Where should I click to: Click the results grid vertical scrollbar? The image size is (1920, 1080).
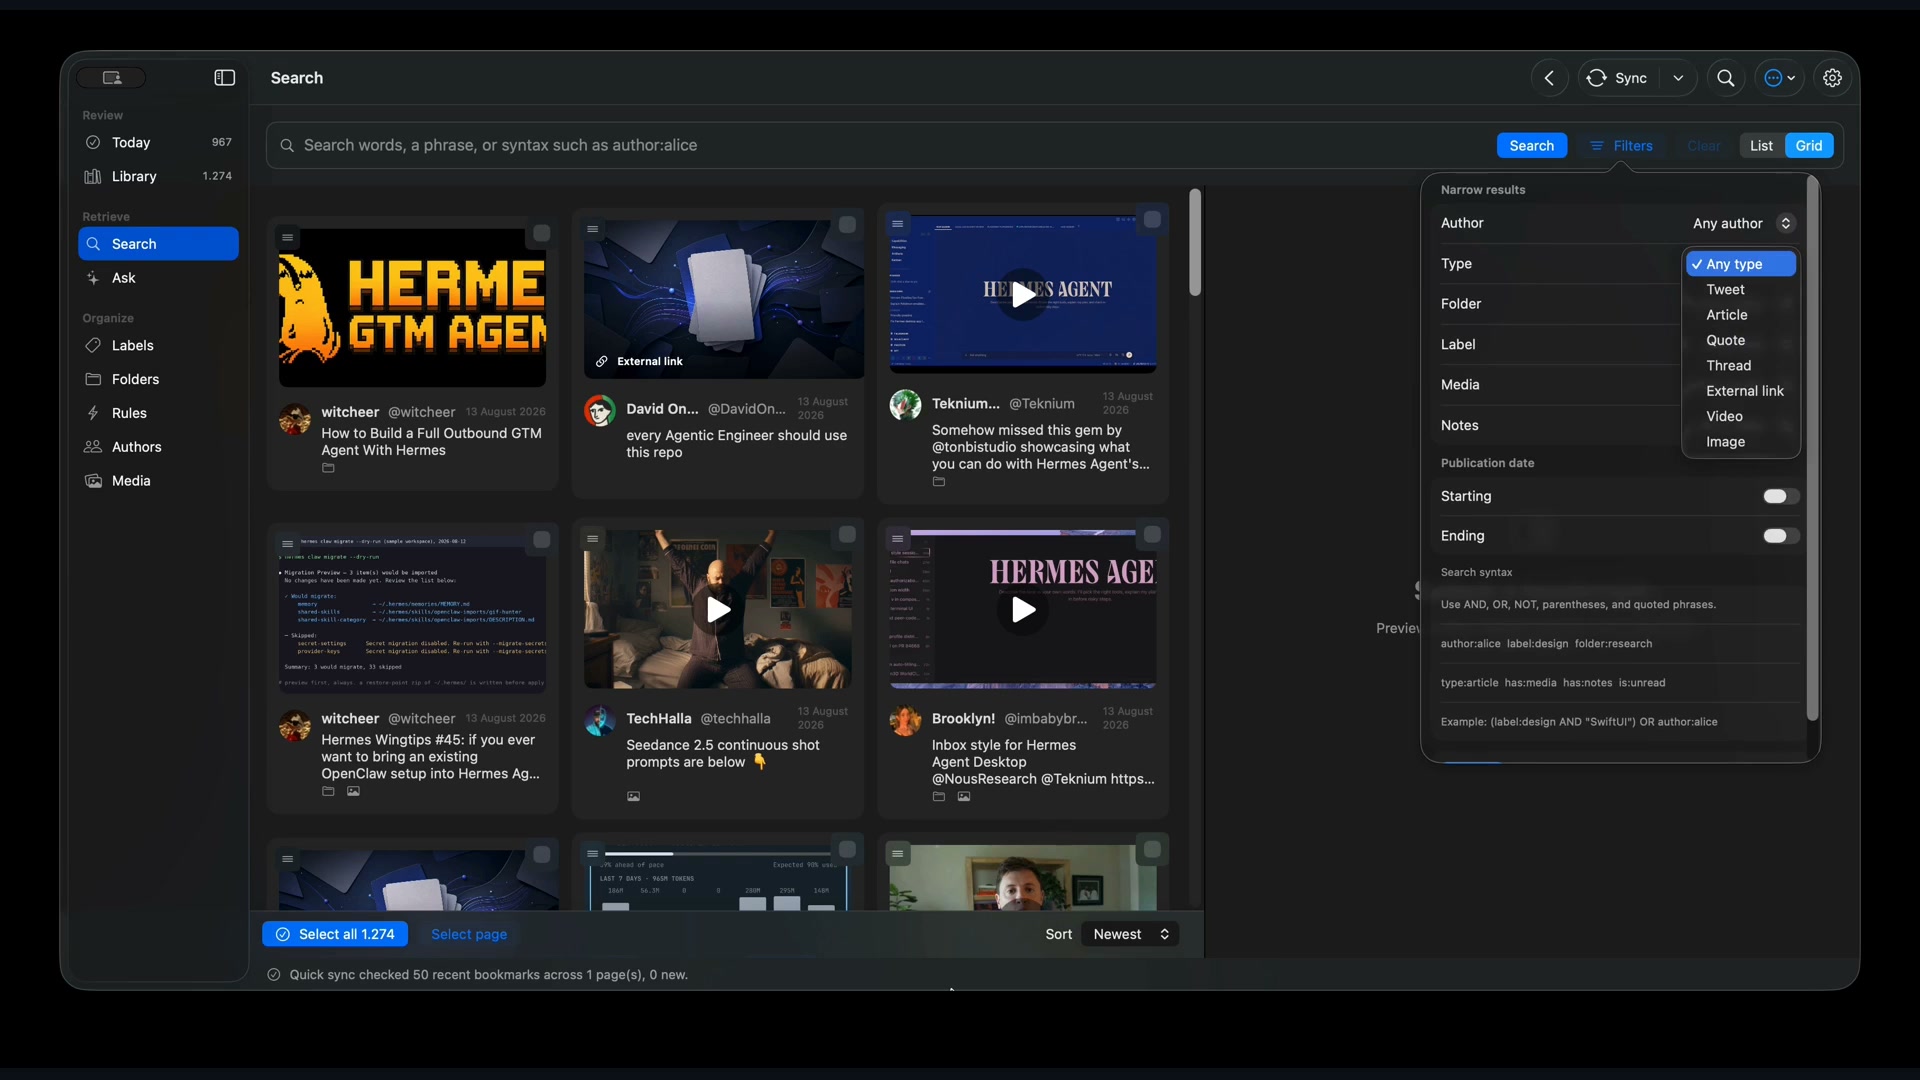tap(1195, 243)
